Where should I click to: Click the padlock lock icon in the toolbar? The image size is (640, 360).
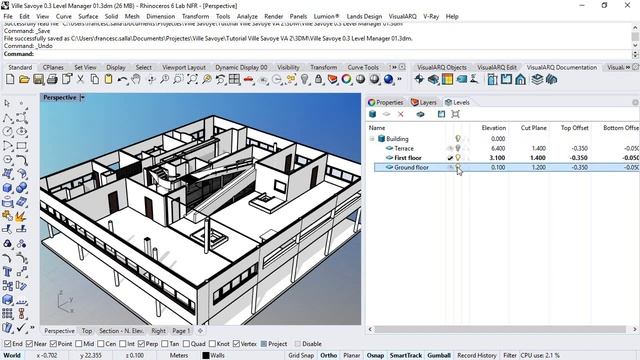(318, 79)
